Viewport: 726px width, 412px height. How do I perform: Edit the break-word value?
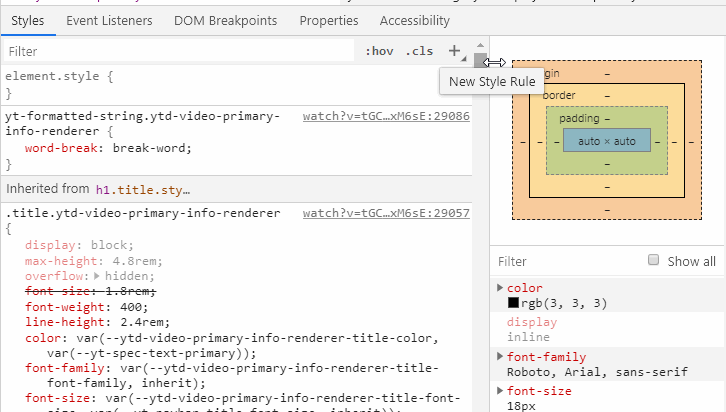150,148
